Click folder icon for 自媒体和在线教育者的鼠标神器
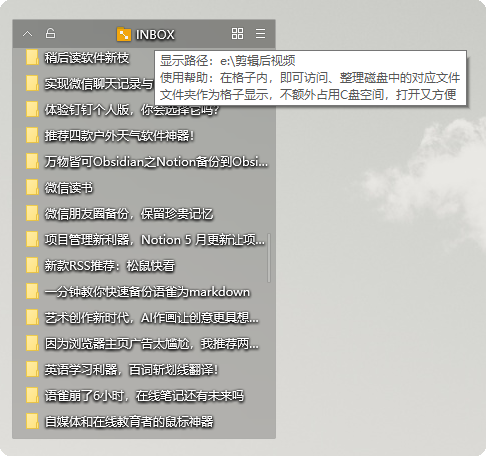 (32, 421)
